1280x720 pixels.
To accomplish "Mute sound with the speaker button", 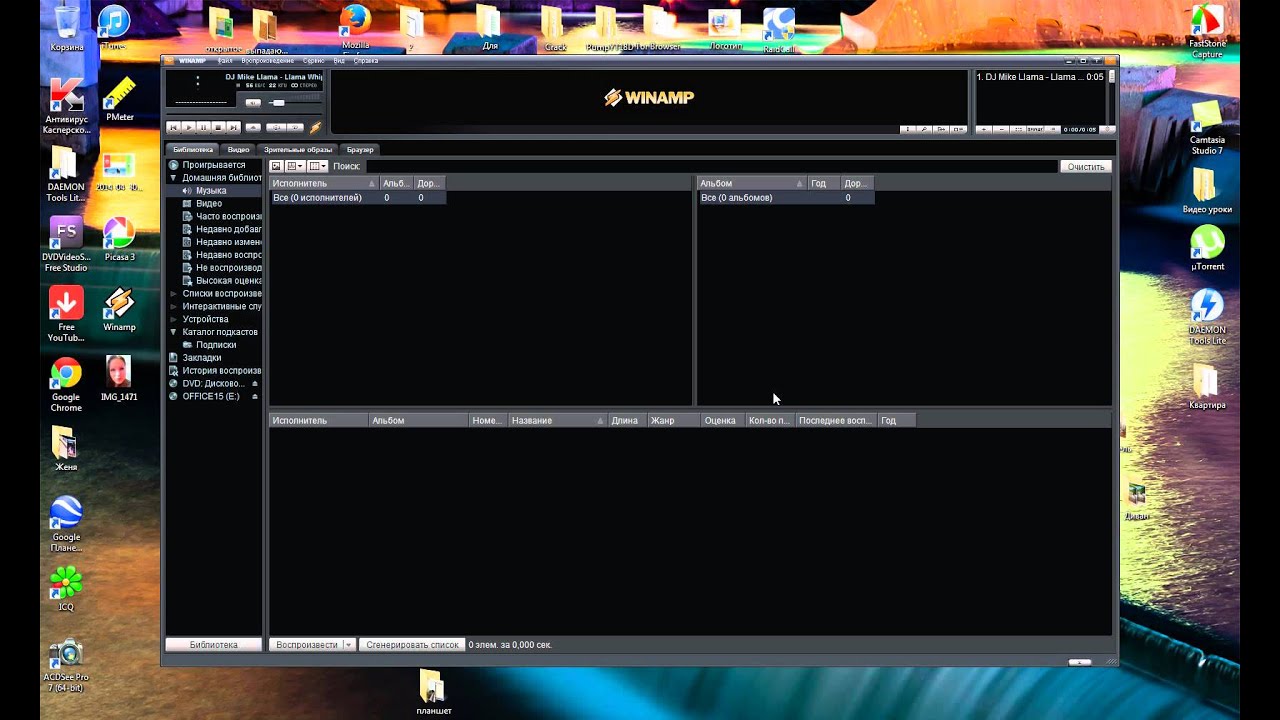I will click(x=253, y=103).
